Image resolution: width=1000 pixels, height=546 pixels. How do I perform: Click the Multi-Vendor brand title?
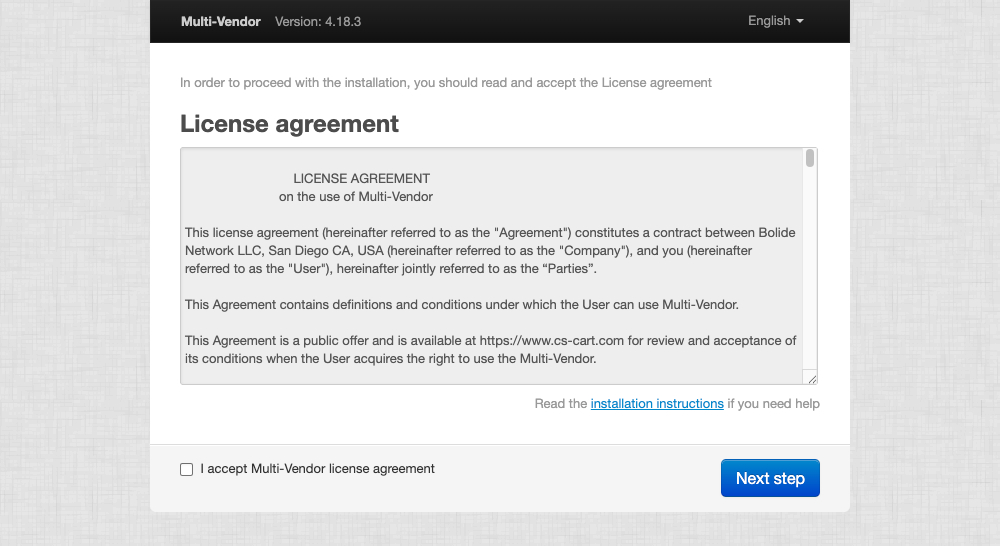221,22
